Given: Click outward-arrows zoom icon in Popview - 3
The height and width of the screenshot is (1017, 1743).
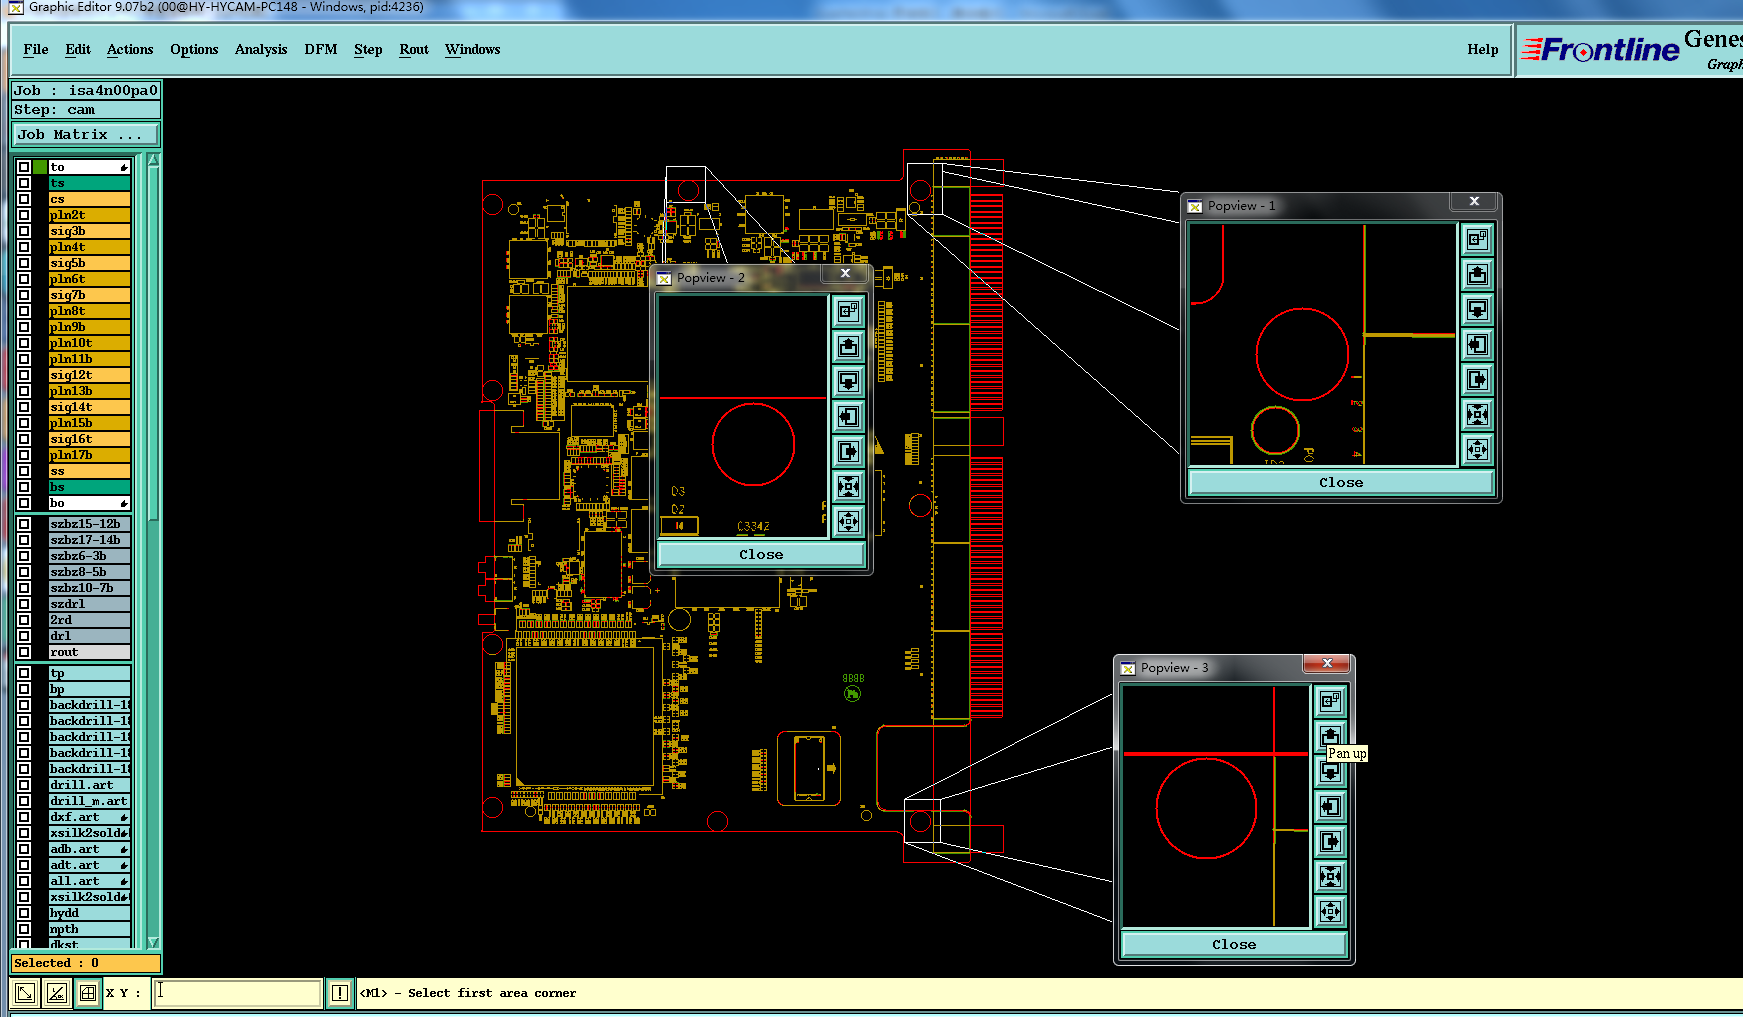Looking at the screenshot, I should pos(1330,911).
